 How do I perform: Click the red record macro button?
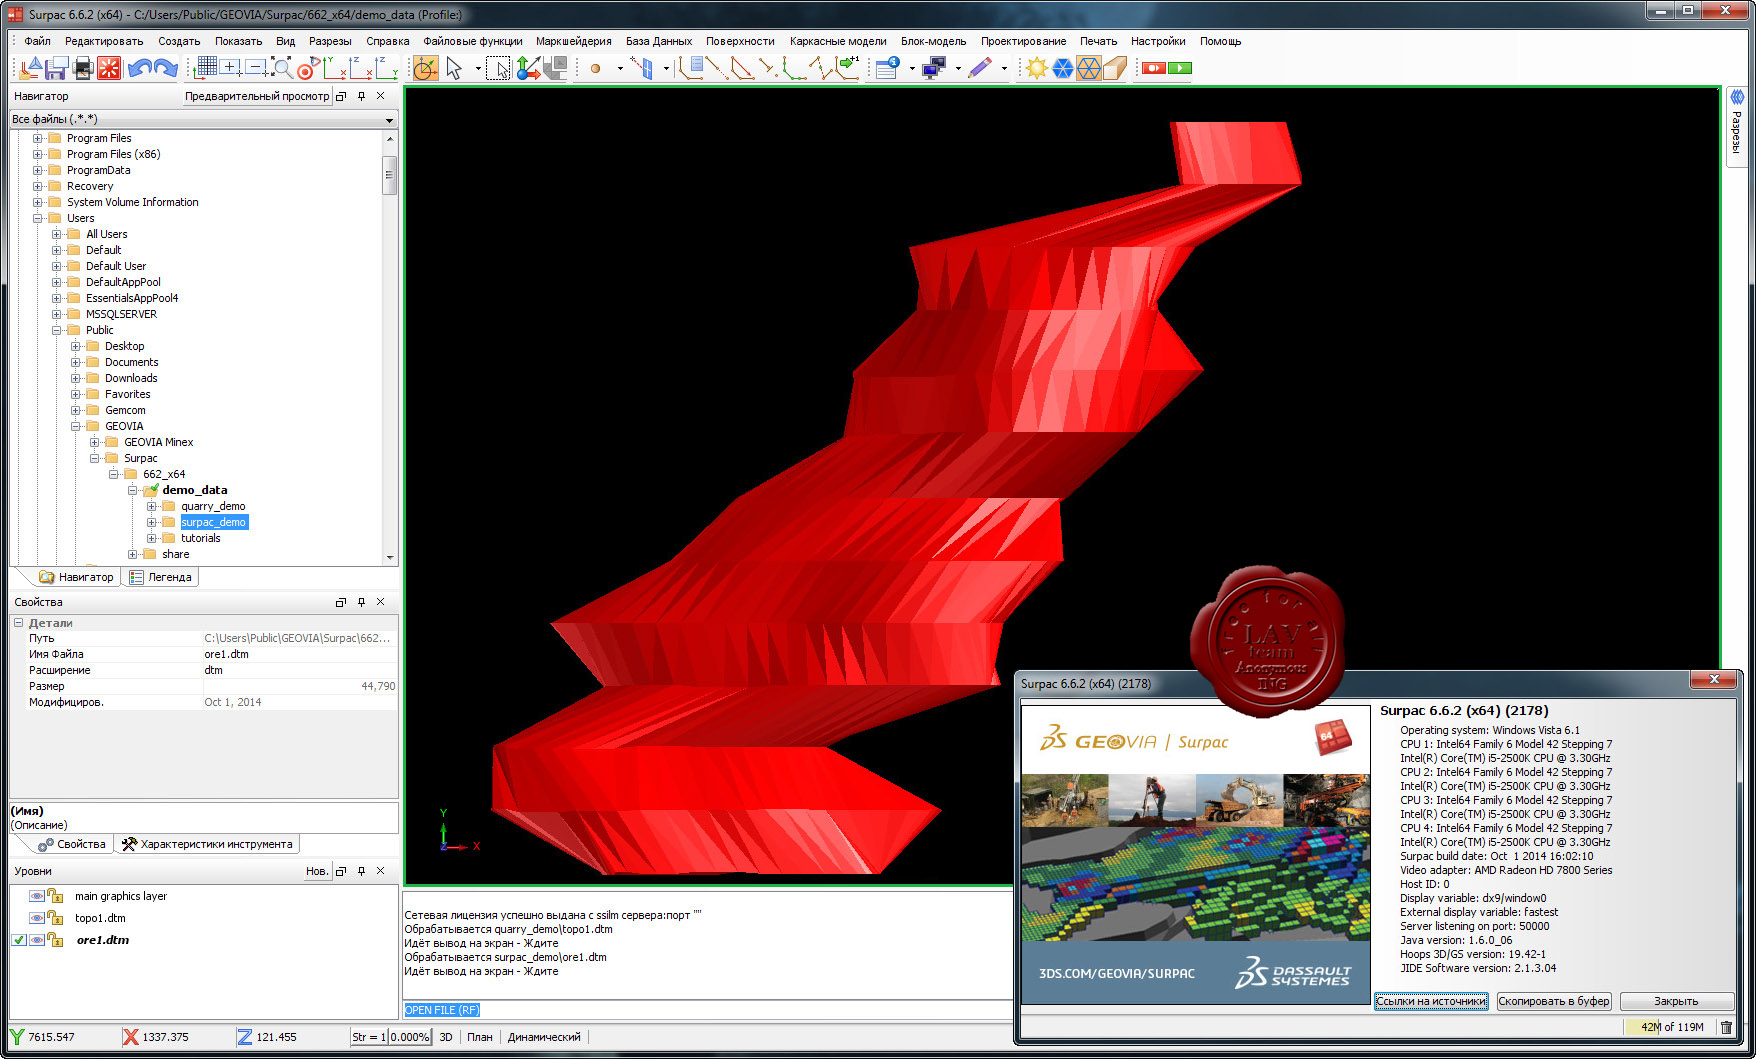pyautogui.click(x=1154, y=68)
